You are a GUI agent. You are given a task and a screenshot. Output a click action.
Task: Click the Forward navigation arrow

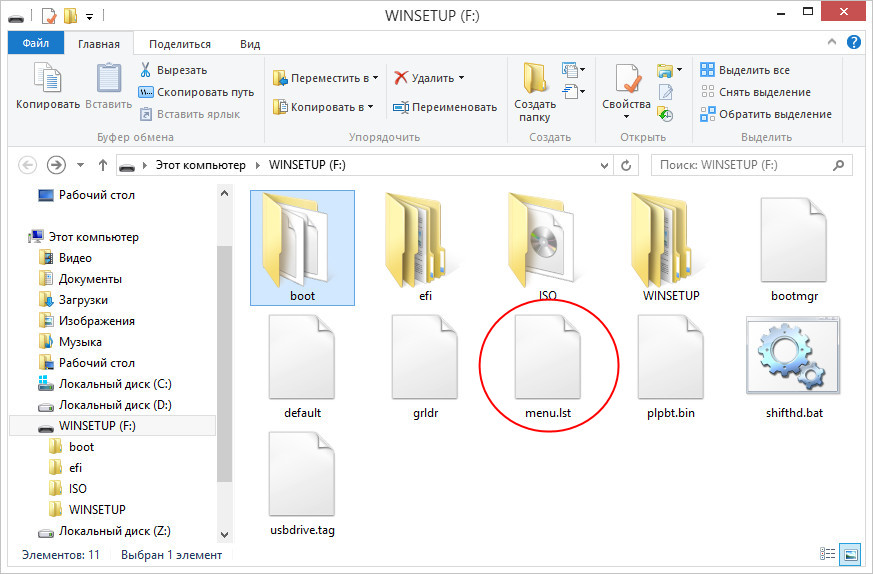tap(56, 165)
